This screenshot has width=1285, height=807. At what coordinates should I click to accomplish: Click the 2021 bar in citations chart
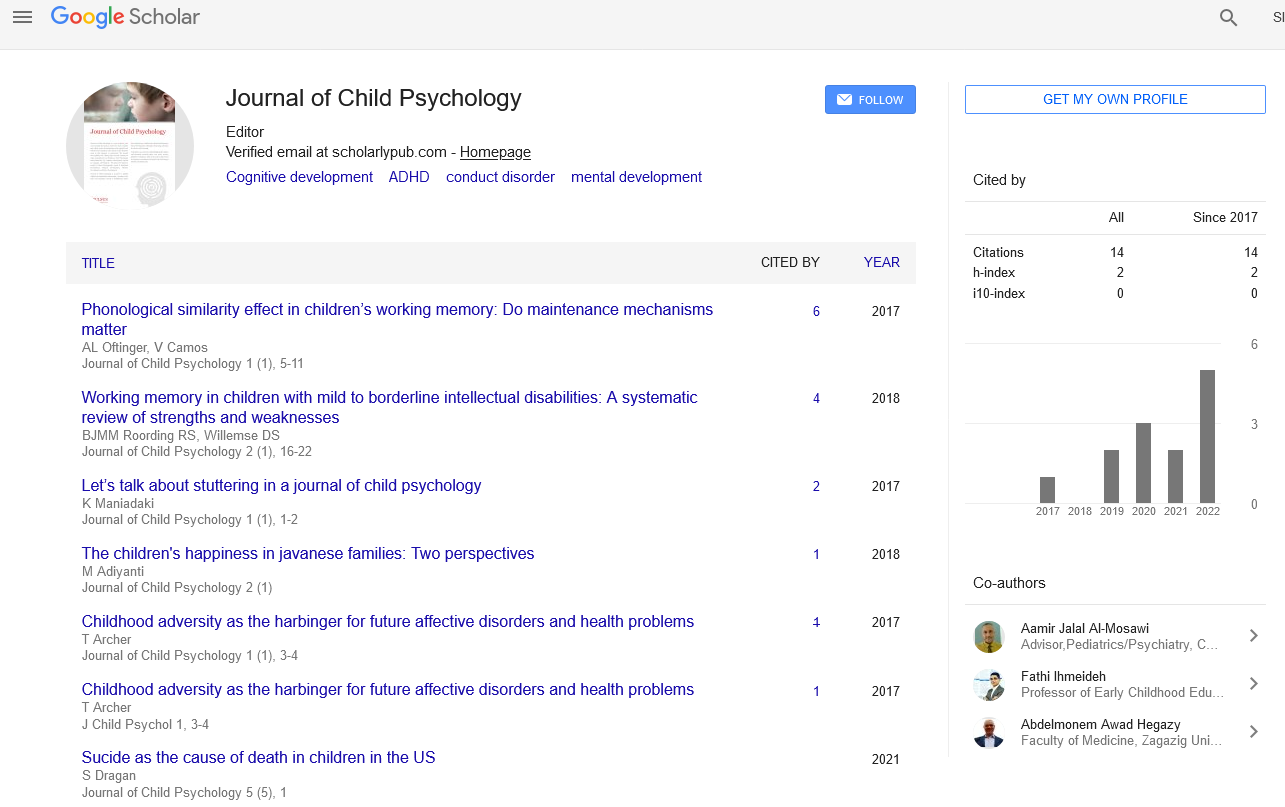point(1175,477)
